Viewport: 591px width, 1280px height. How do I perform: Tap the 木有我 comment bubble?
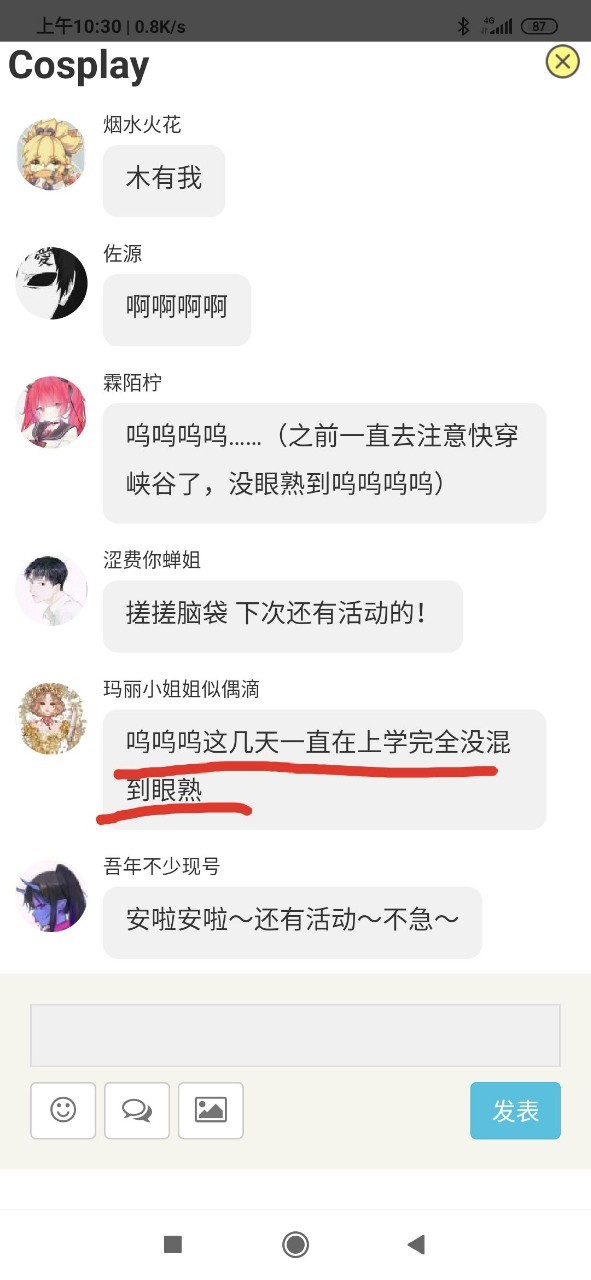(x=164, y=181)
